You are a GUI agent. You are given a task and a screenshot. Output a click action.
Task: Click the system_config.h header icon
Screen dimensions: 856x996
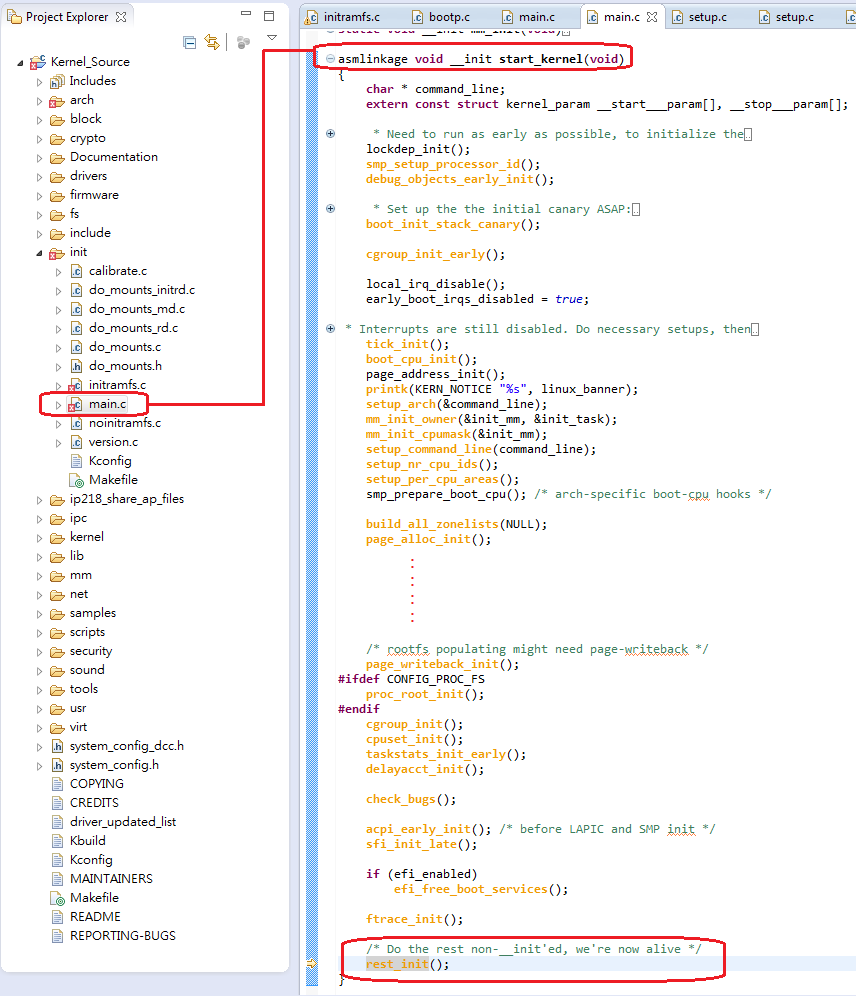point(55,765)
